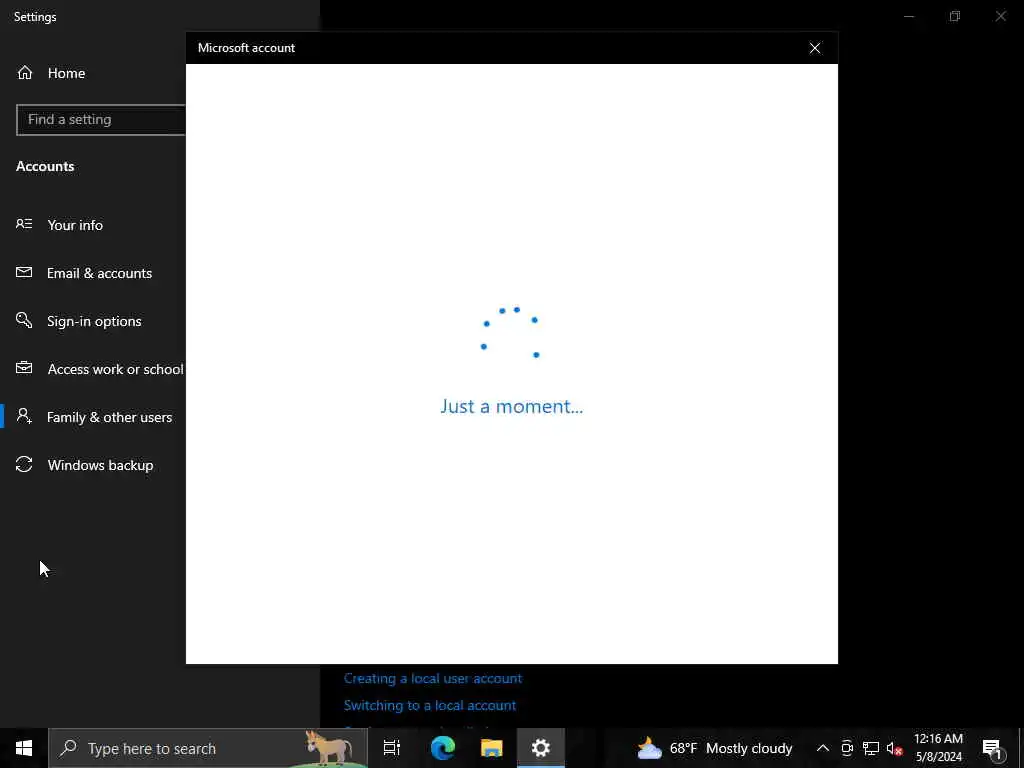Screen dimensions: 1024x768
Task: Click the Sign-in options key icon
Action: [24, 320]
